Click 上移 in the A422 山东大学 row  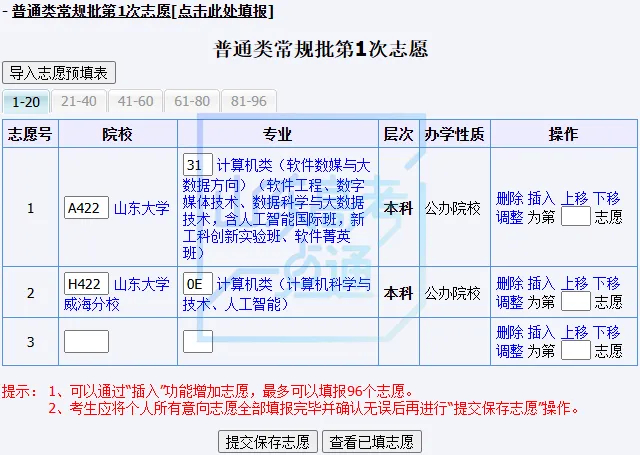(x=574, y=199)
